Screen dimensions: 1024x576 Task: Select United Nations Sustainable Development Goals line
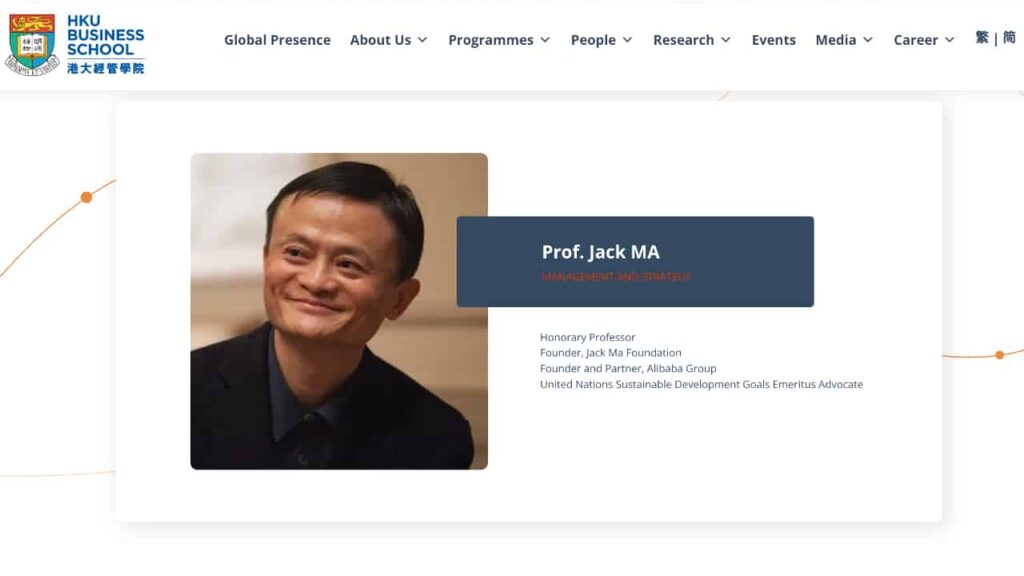pyautogui.click(x=701, y=384)
